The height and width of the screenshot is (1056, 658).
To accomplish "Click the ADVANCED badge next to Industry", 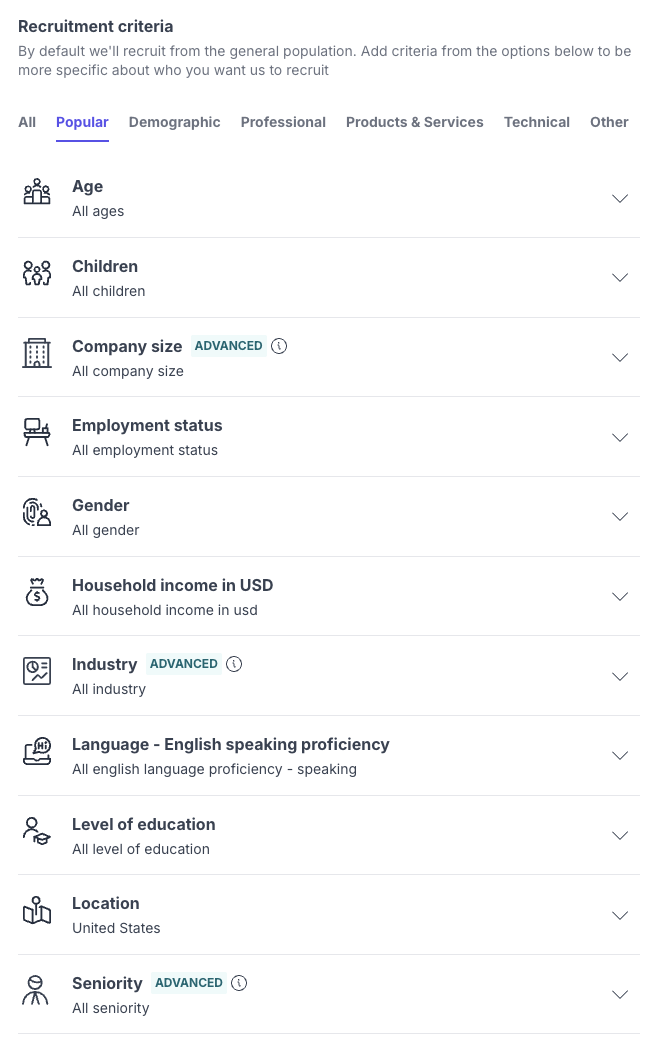I will (184, 664).
